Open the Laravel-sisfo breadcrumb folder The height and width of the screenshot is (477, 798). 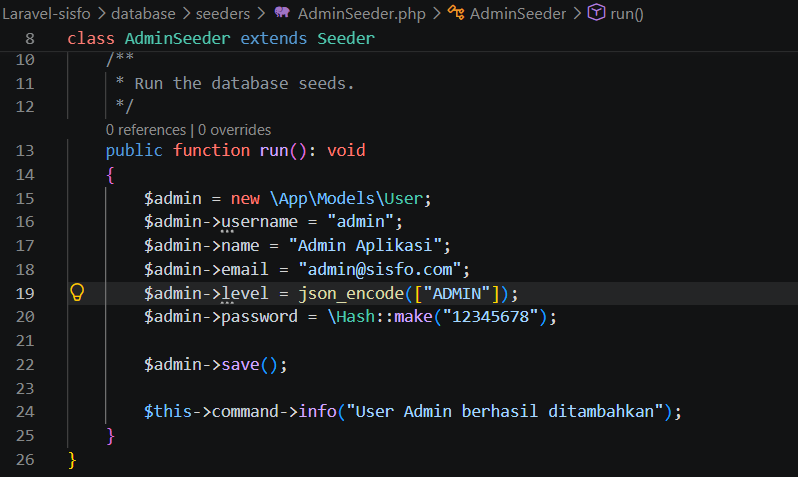[x=46, y=14]
